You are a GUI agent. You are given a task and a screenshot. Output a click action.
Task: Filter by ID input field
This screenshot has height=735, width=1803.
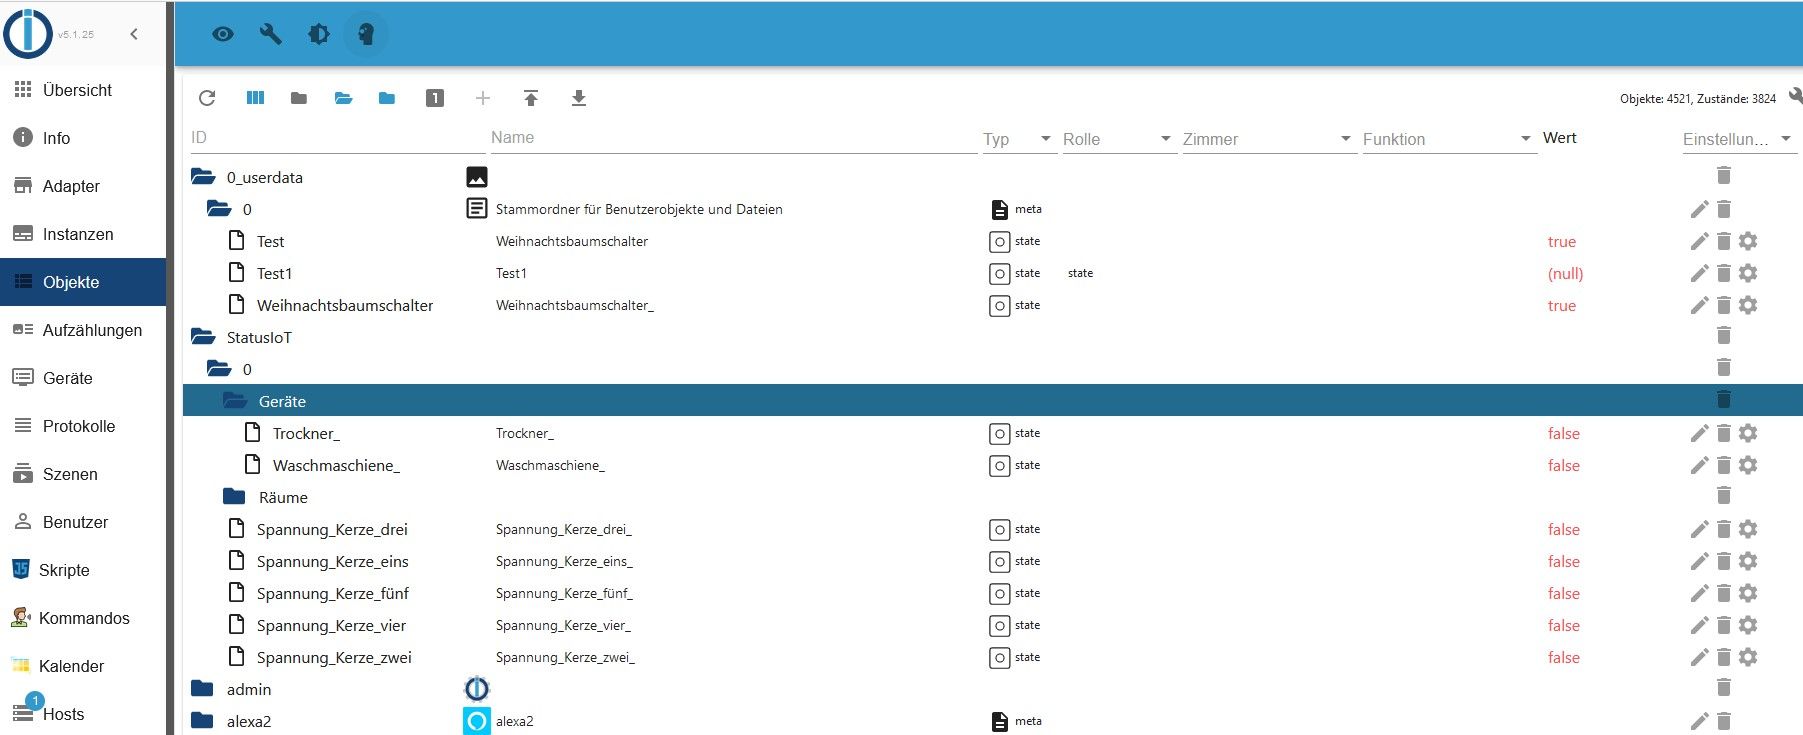point(337,138)
